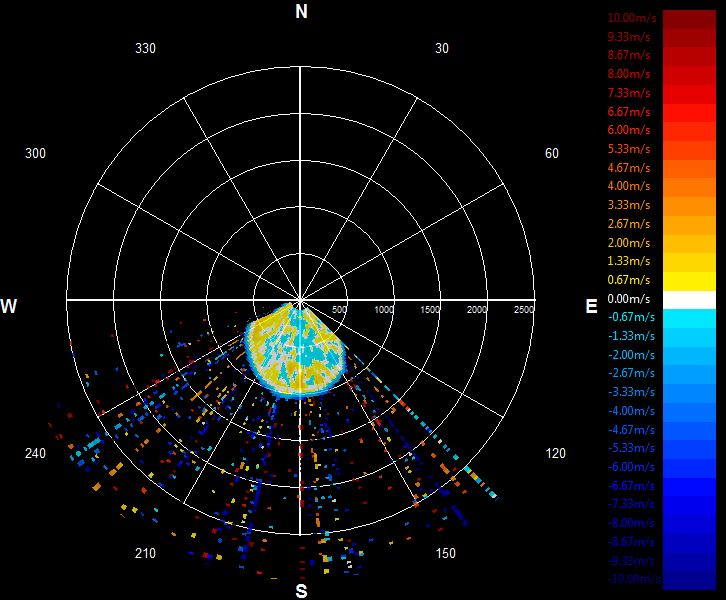Click the 2.00m/s legend label
Viewport: 726px width, 600px height.
[629, 243]
